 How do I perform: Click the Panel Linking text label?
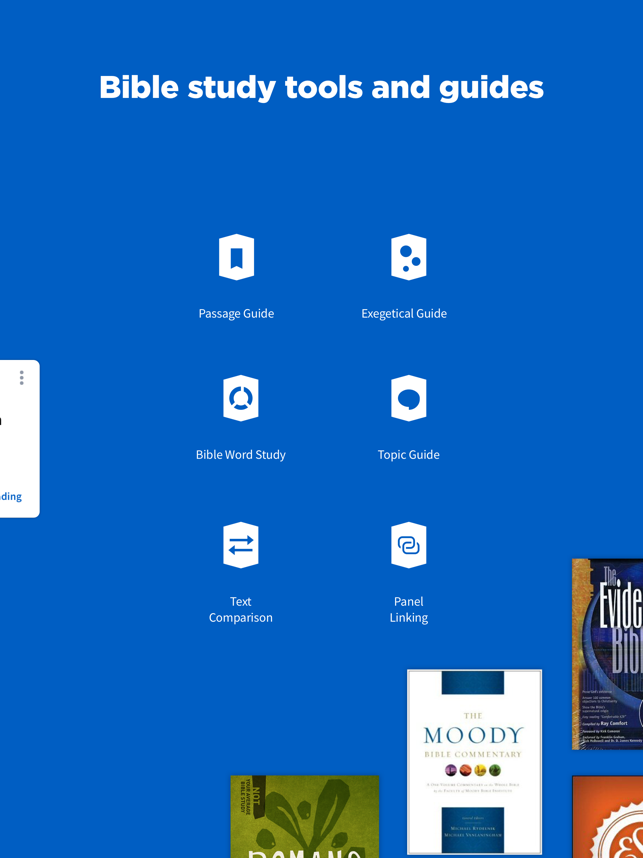coord(409,610)
